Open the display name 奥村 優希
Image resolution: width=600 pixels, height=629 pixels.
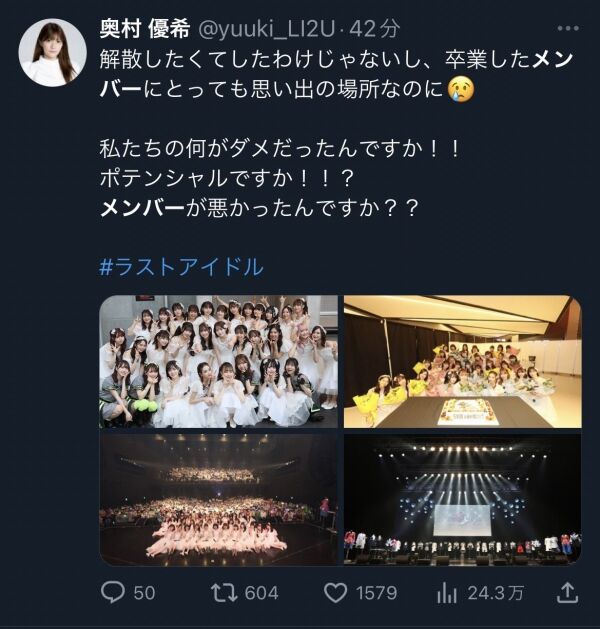click(145, 29)
